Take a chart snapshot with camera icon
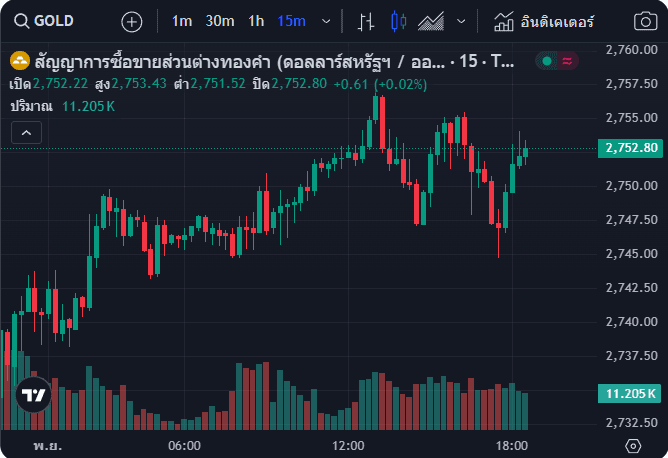Image resolution: width=668 pixels, height=458 pixels. pyautogui.click(x=645, y=21)
